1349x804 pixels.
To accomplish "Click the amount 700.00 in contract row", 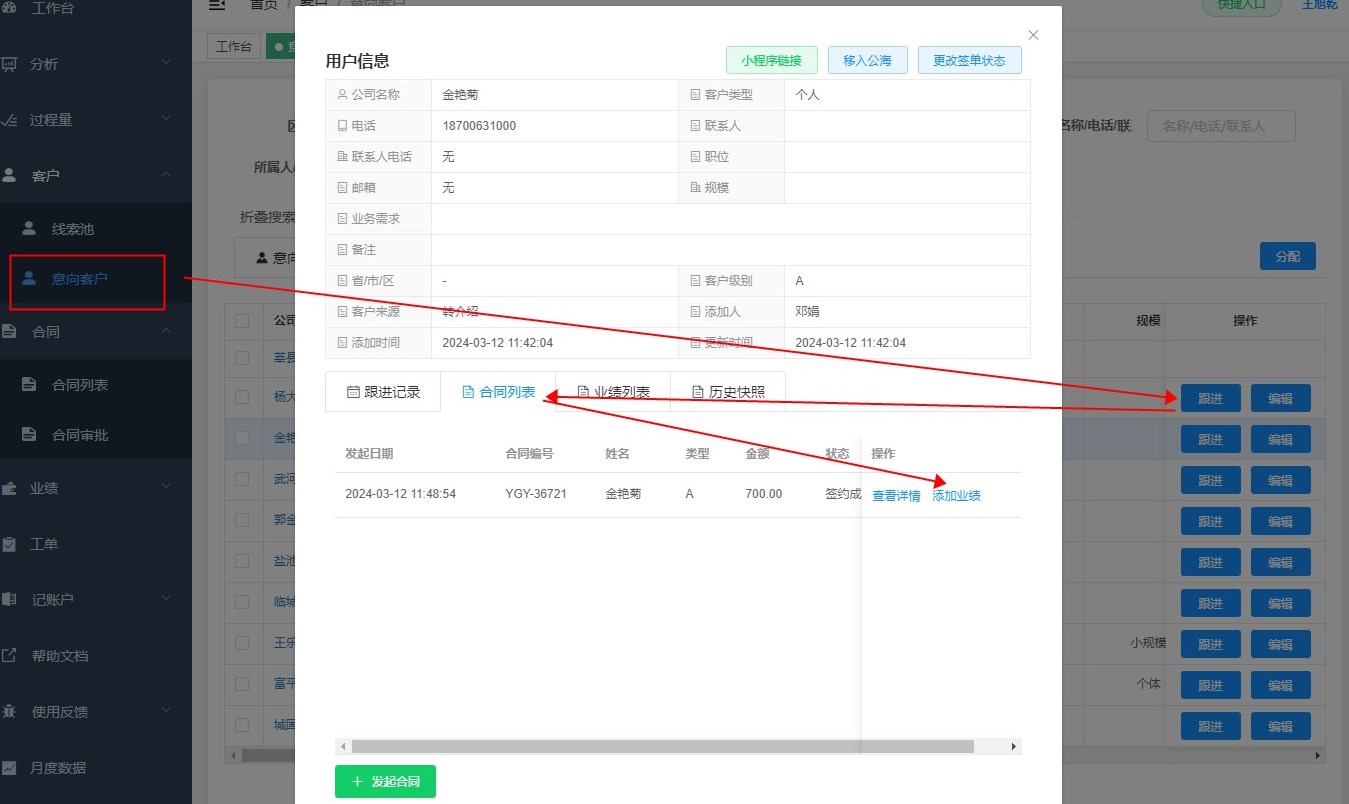I will tap(764, 494).
